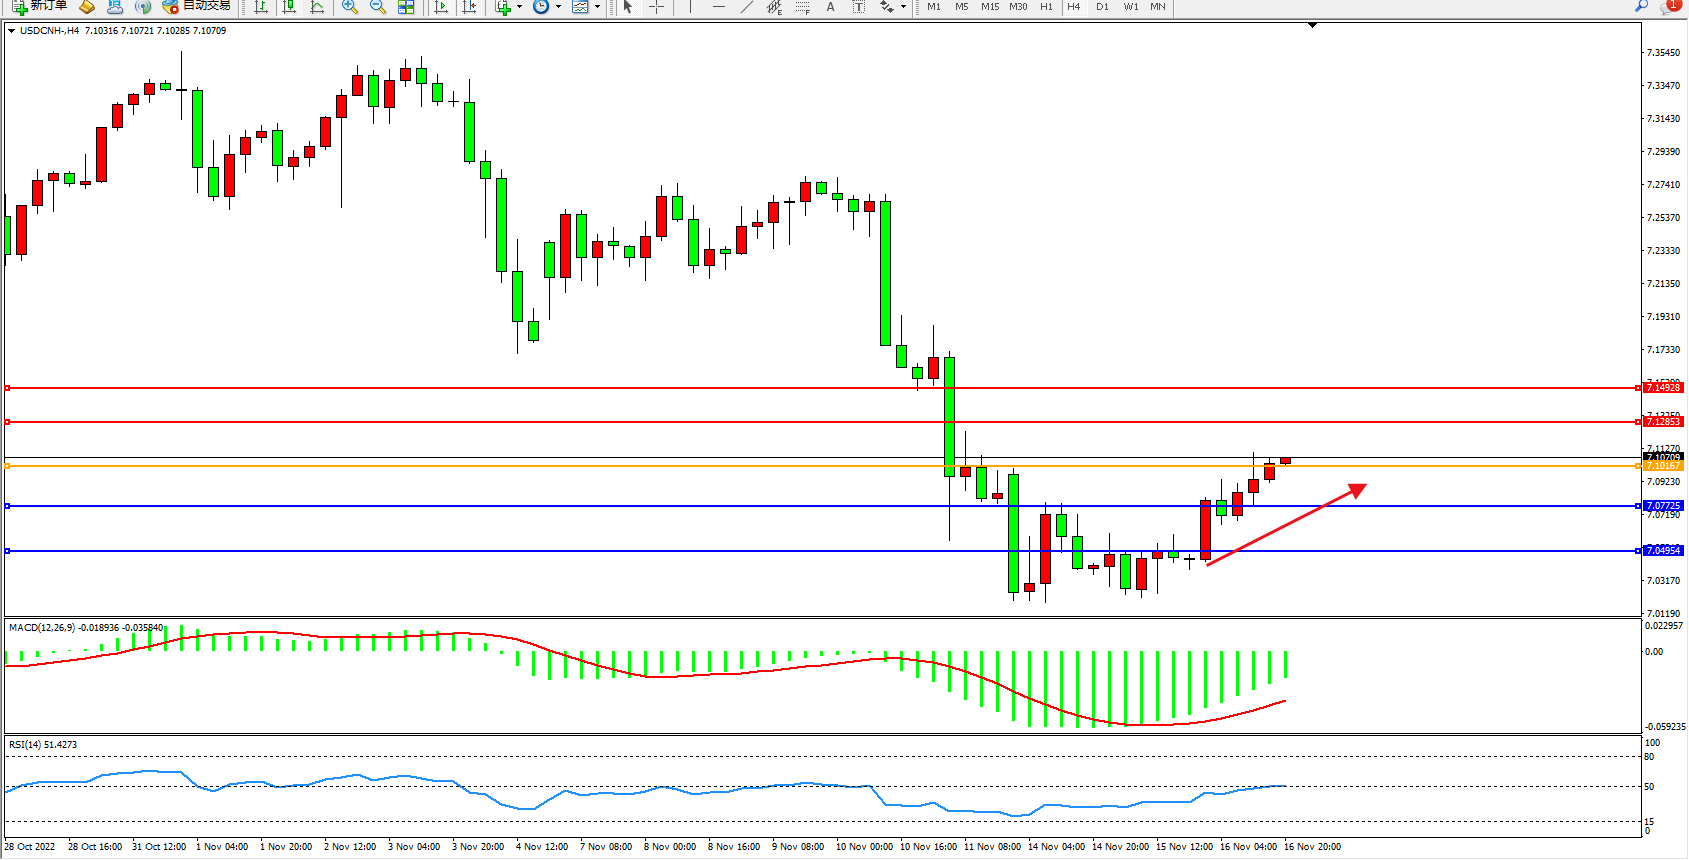Screen dimensions: 1689x860
Task: Click the New Order (新订单) button
Action: pos(40,6)
